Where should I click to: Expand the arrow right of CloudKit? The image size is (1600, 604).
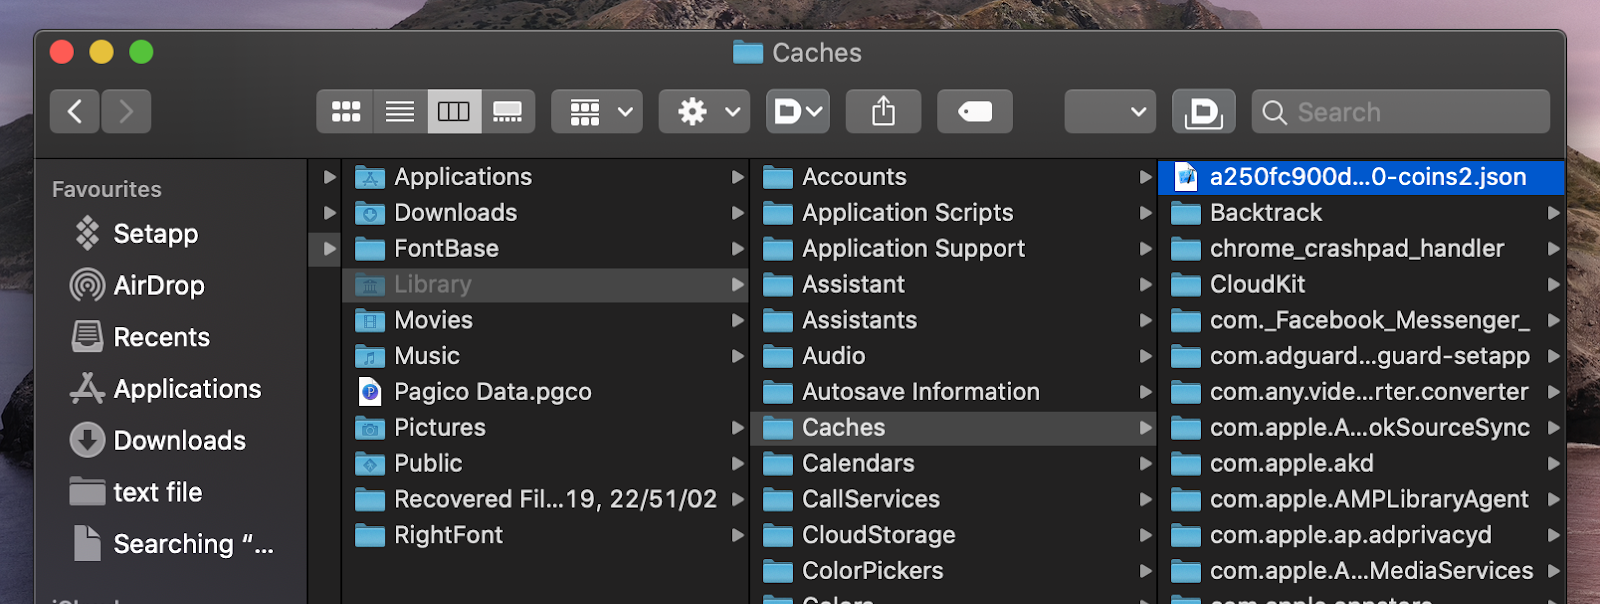point(1553,285)
